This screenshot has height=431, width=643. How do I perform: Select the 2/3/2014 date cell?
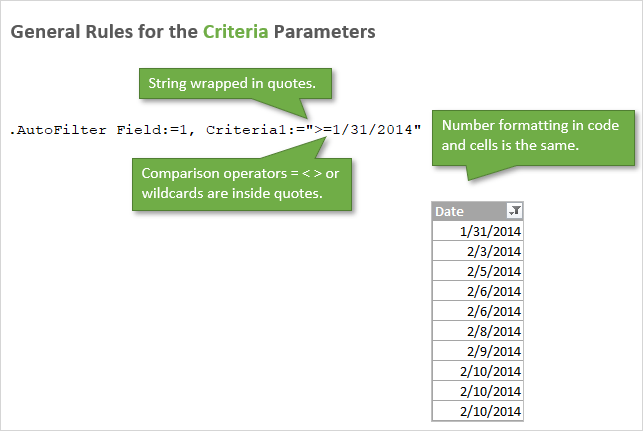pyautogui.click(x=478, y=251)
